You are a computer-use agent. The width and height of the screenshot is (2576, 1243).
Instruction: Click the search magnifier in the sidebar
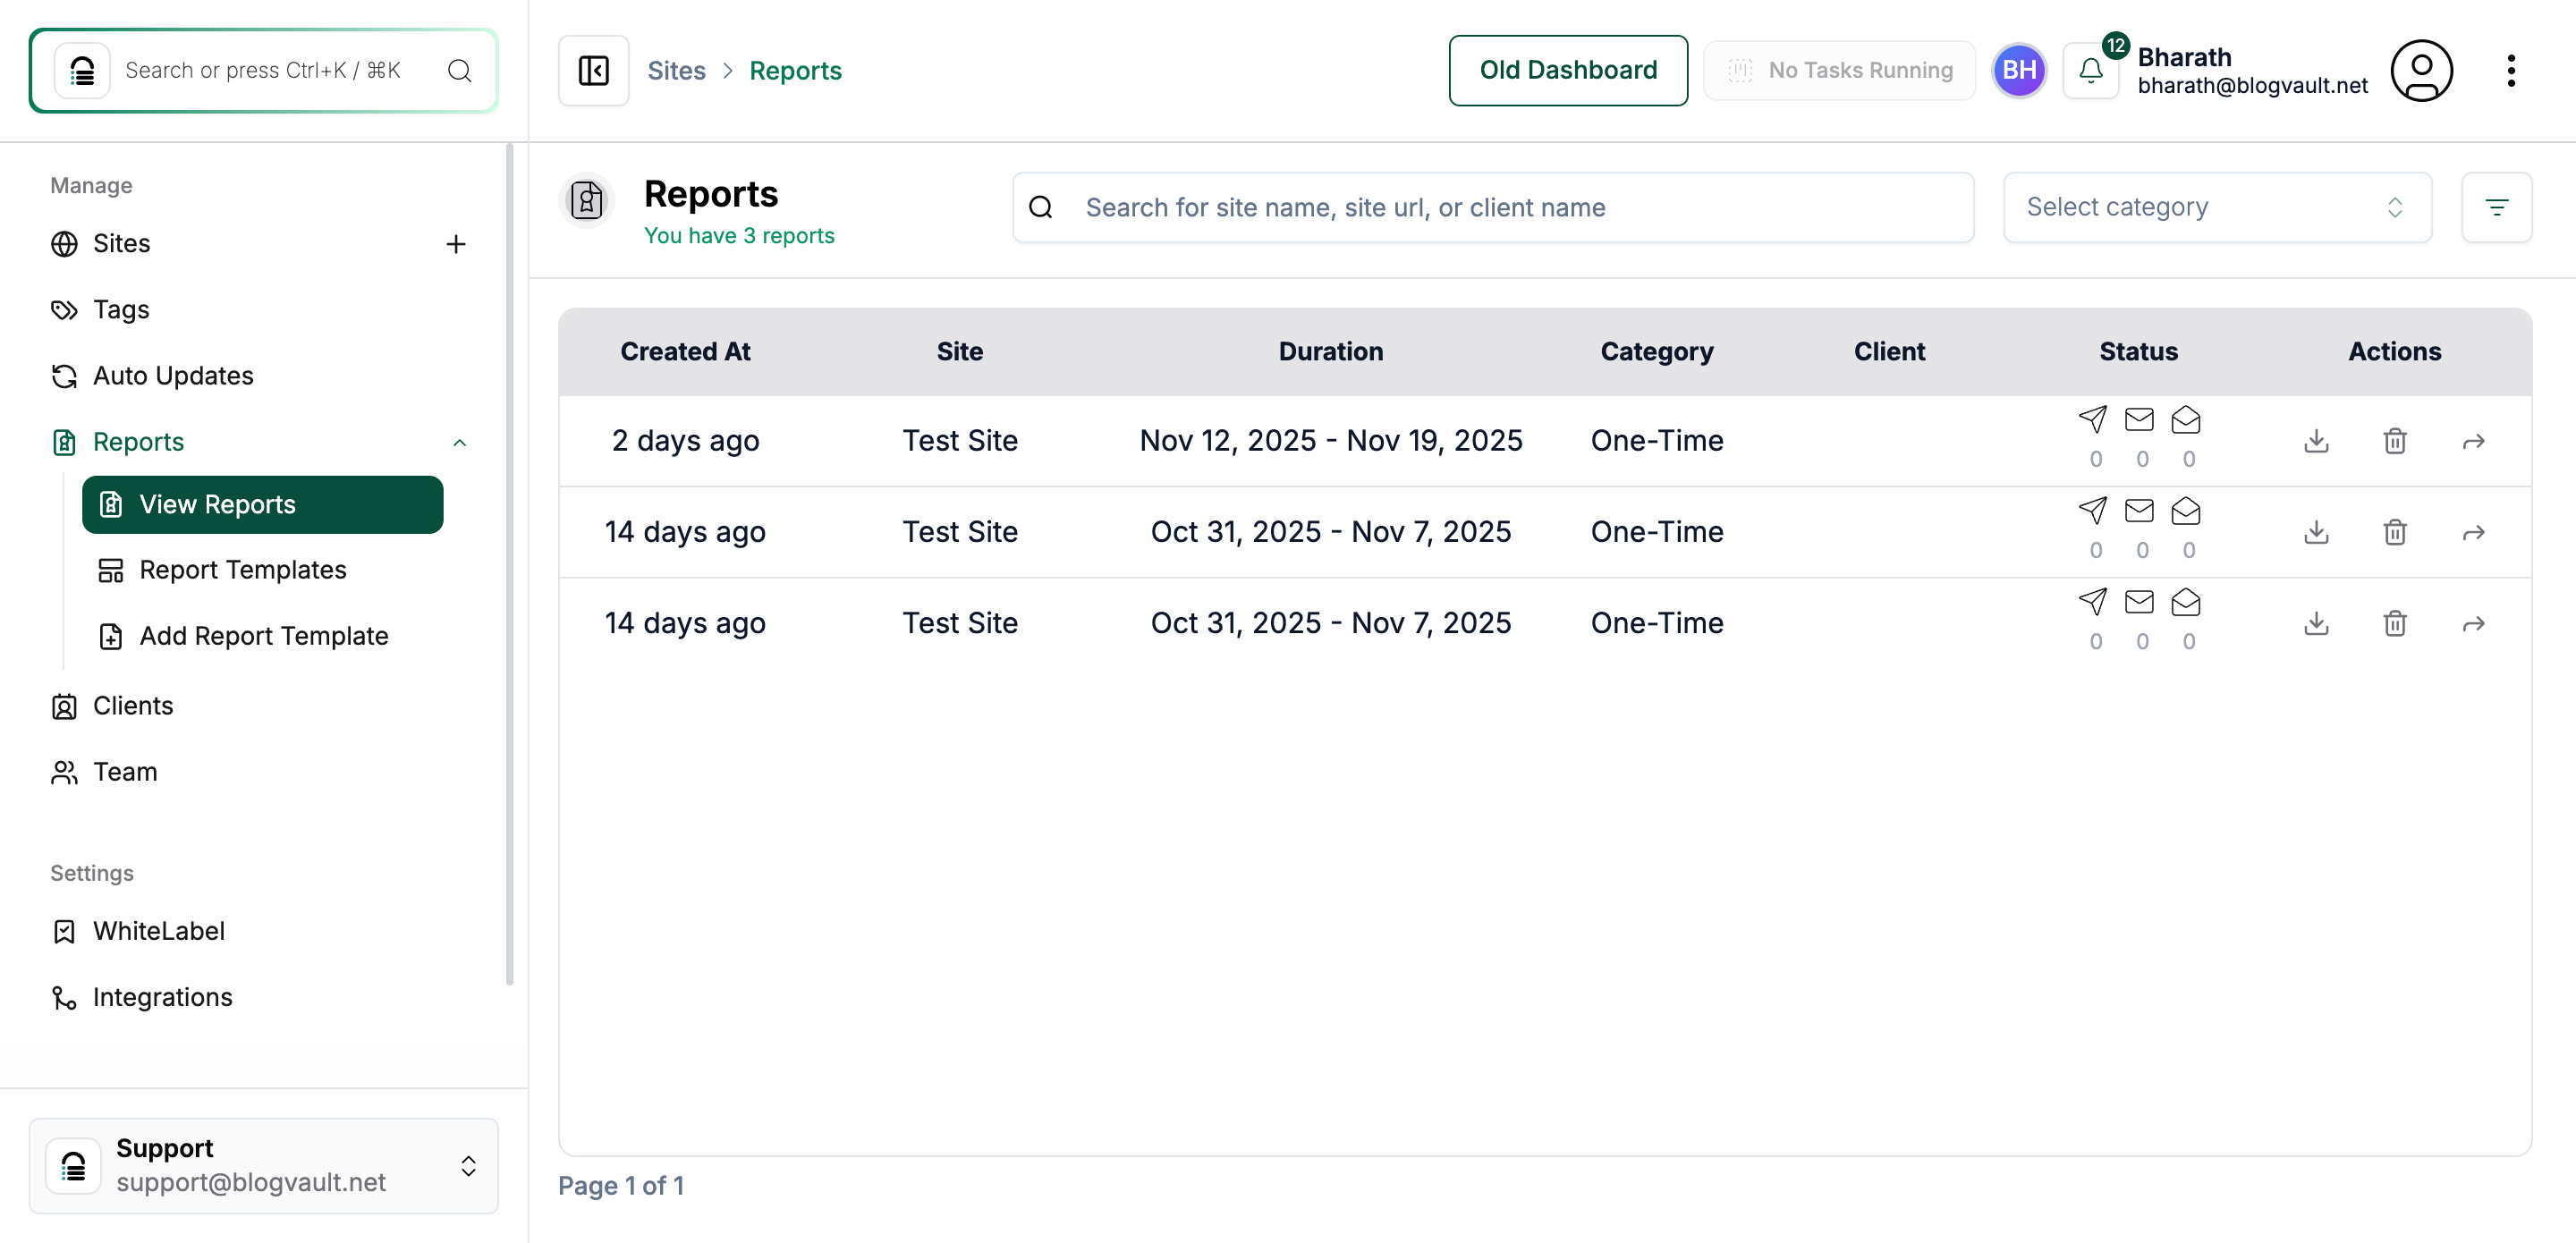459,70
